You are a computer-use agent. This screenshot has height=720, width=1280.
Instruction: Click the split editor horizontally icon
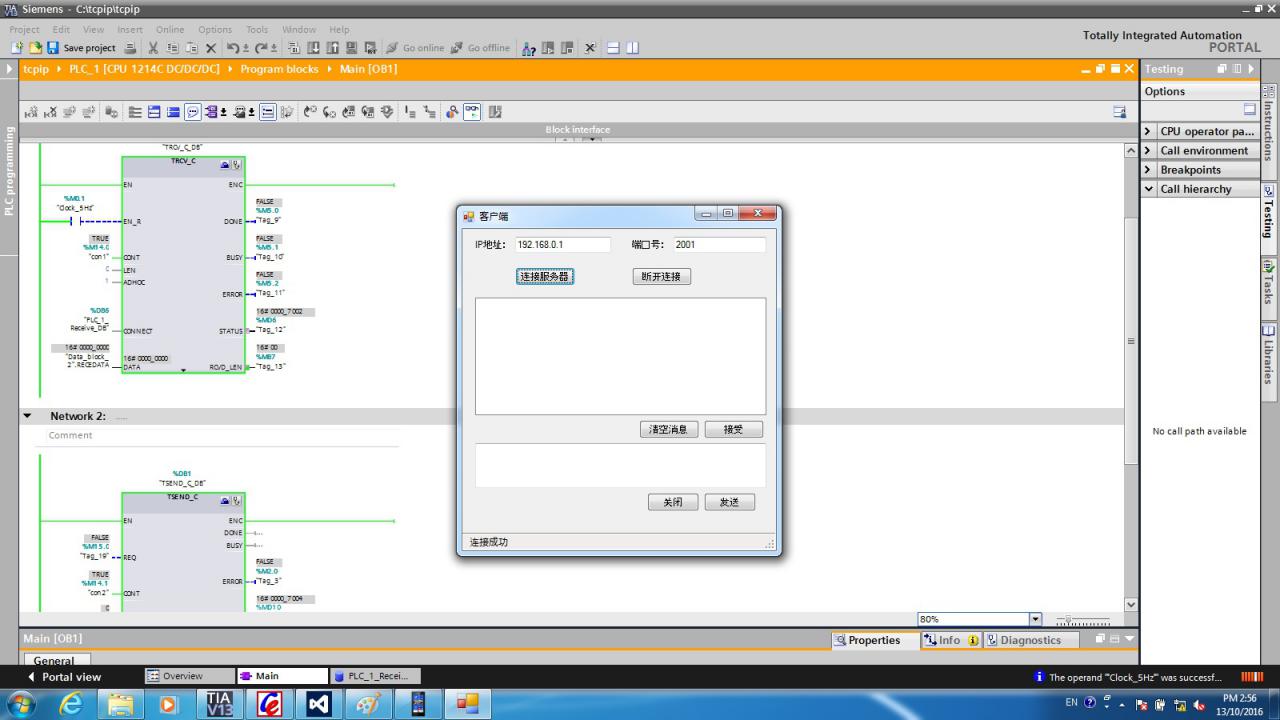point(613,48)
